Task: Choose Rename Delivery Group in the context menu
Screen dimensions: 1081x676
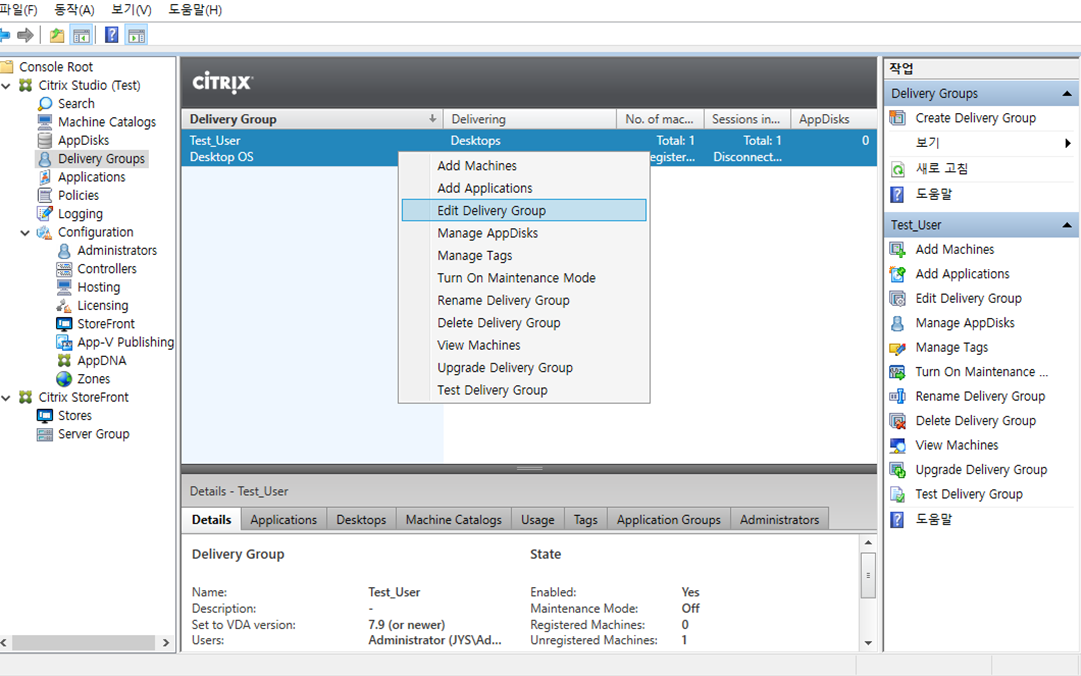Action: pyautogui.click(x=524, y=300)
